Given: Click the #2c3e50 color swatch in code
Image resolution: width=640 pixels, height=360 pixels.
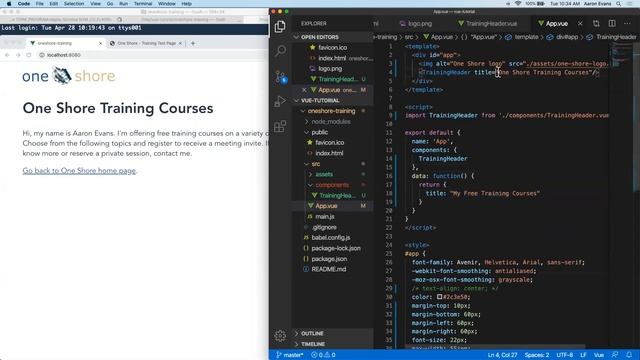Looking at the screenshot, I should tap(439, 297).
